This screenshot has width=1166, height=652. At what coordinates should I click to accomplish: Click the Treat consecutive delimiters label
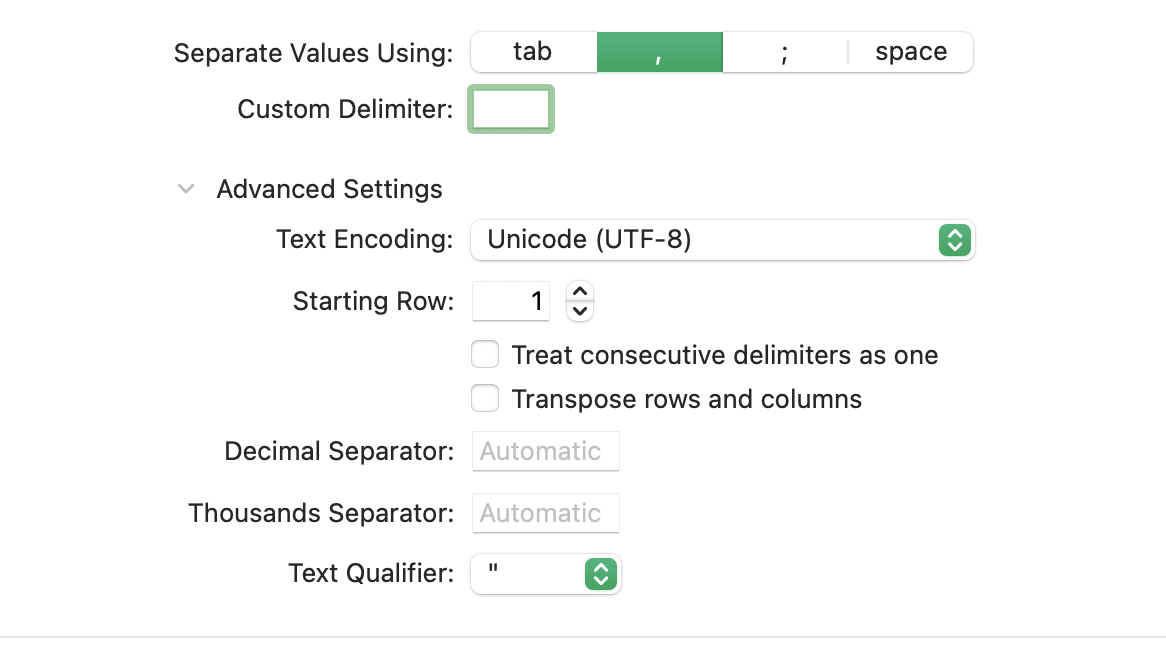725,355
